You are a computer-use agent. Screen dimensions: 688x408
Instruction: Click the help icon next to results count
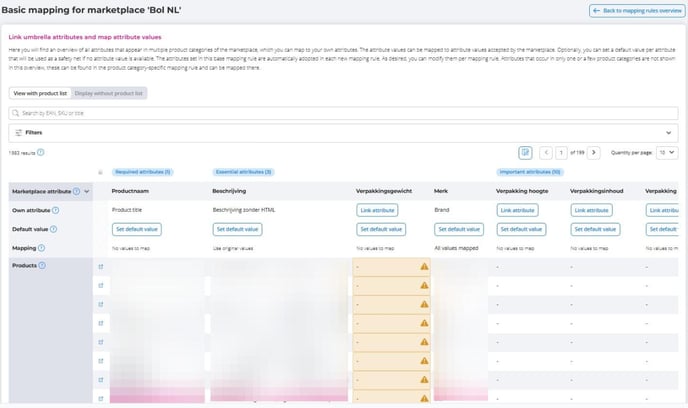(x=40, y=152)
